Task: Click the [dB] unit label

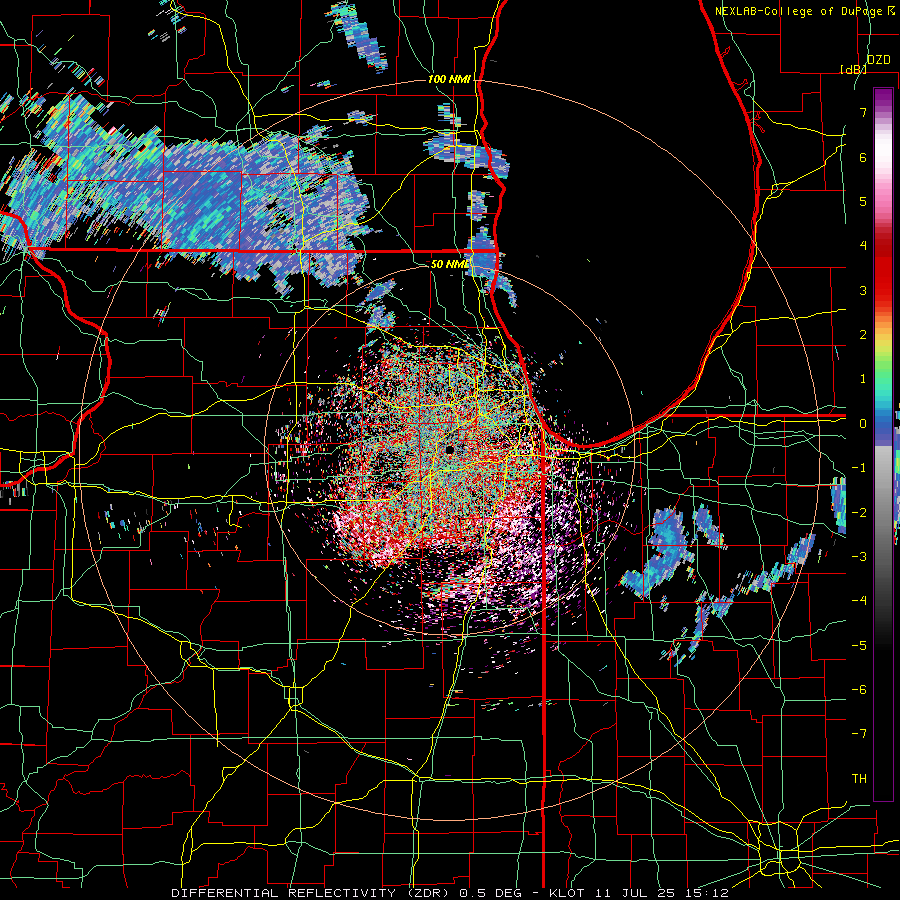Action: [853, 69]
